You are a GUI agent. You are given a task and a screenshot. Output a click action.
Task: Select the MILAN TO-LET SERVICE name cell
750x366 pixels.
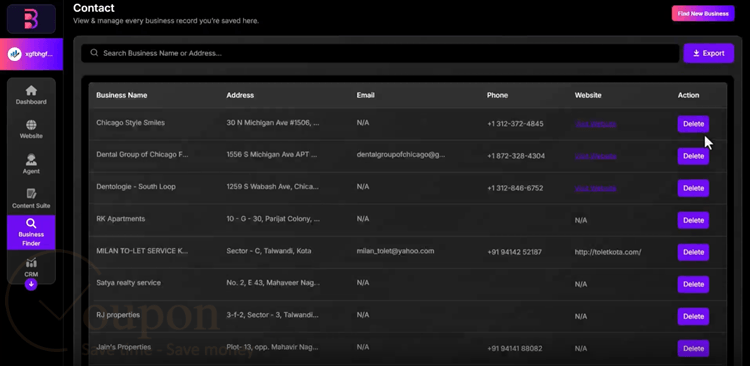pos(142,251)
